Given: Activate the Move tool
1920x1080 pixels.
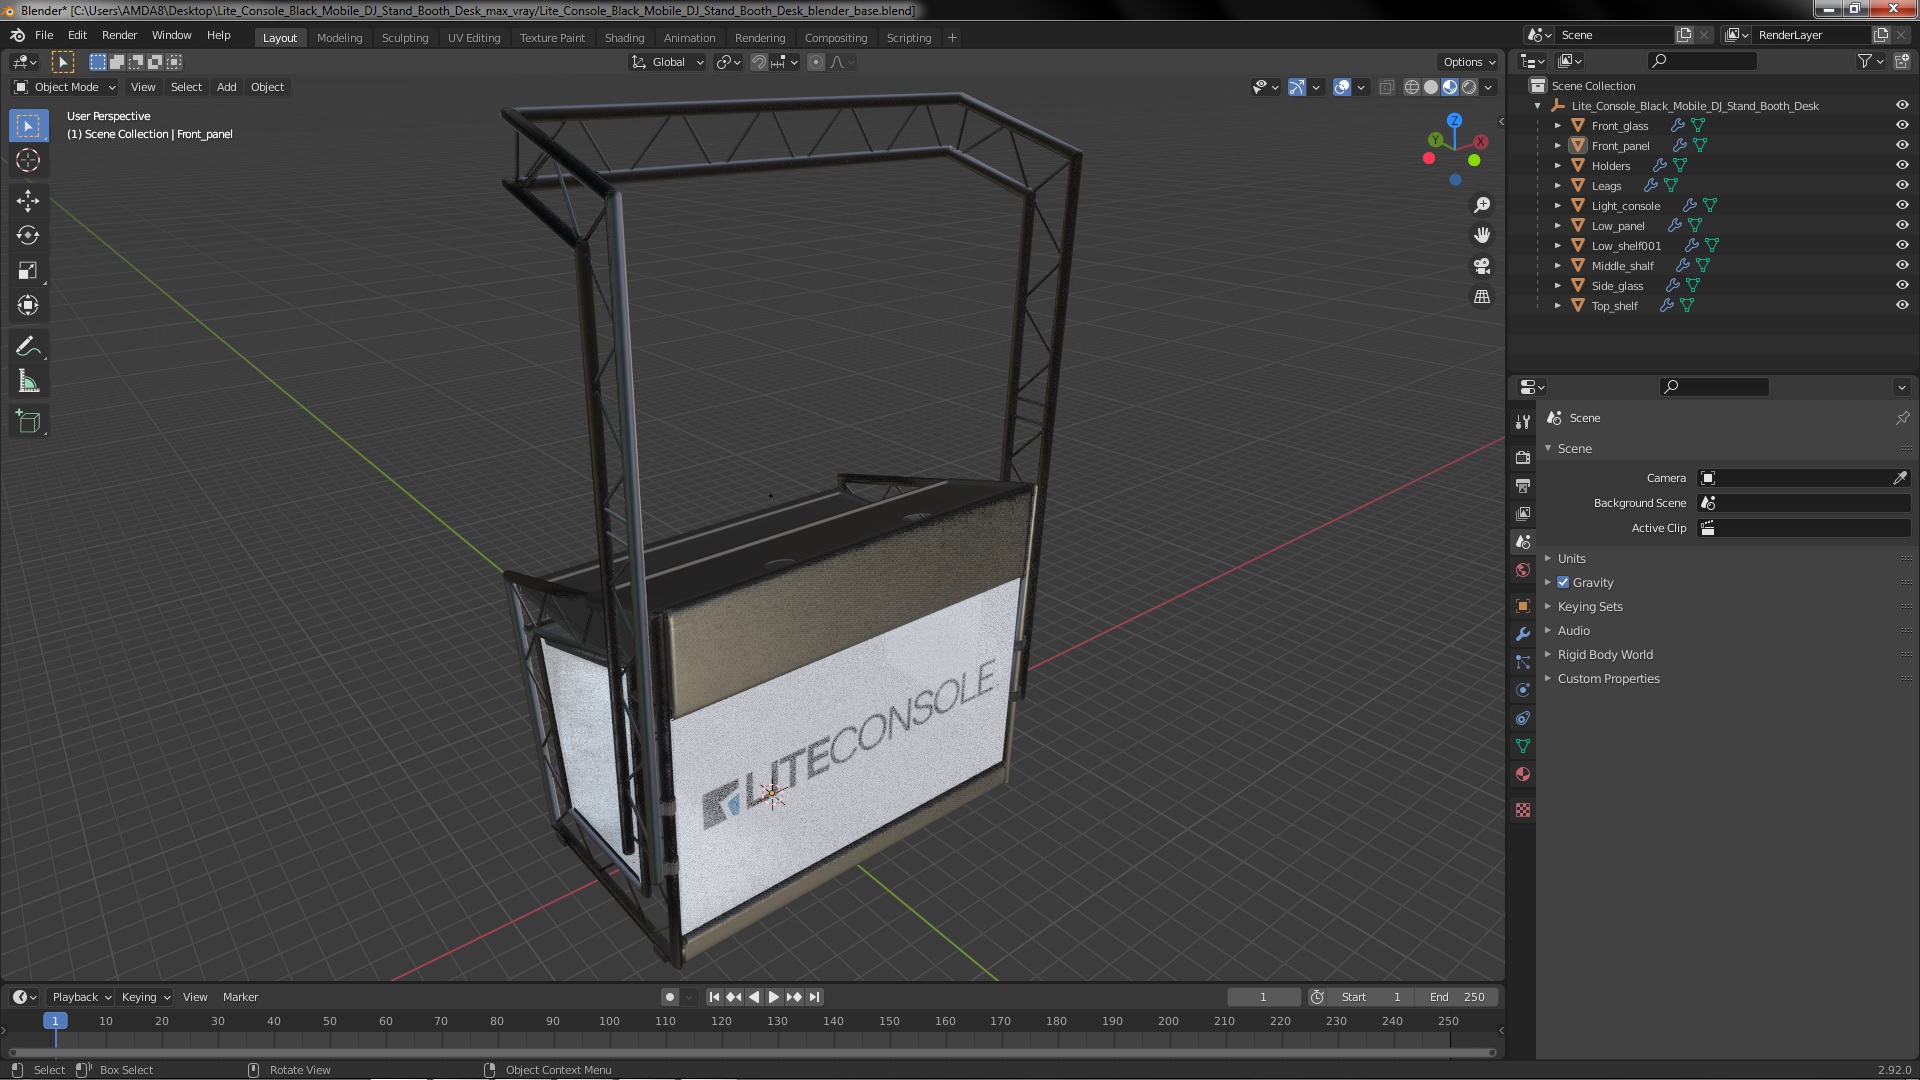Looking at the screenshot, I should 28,201.
